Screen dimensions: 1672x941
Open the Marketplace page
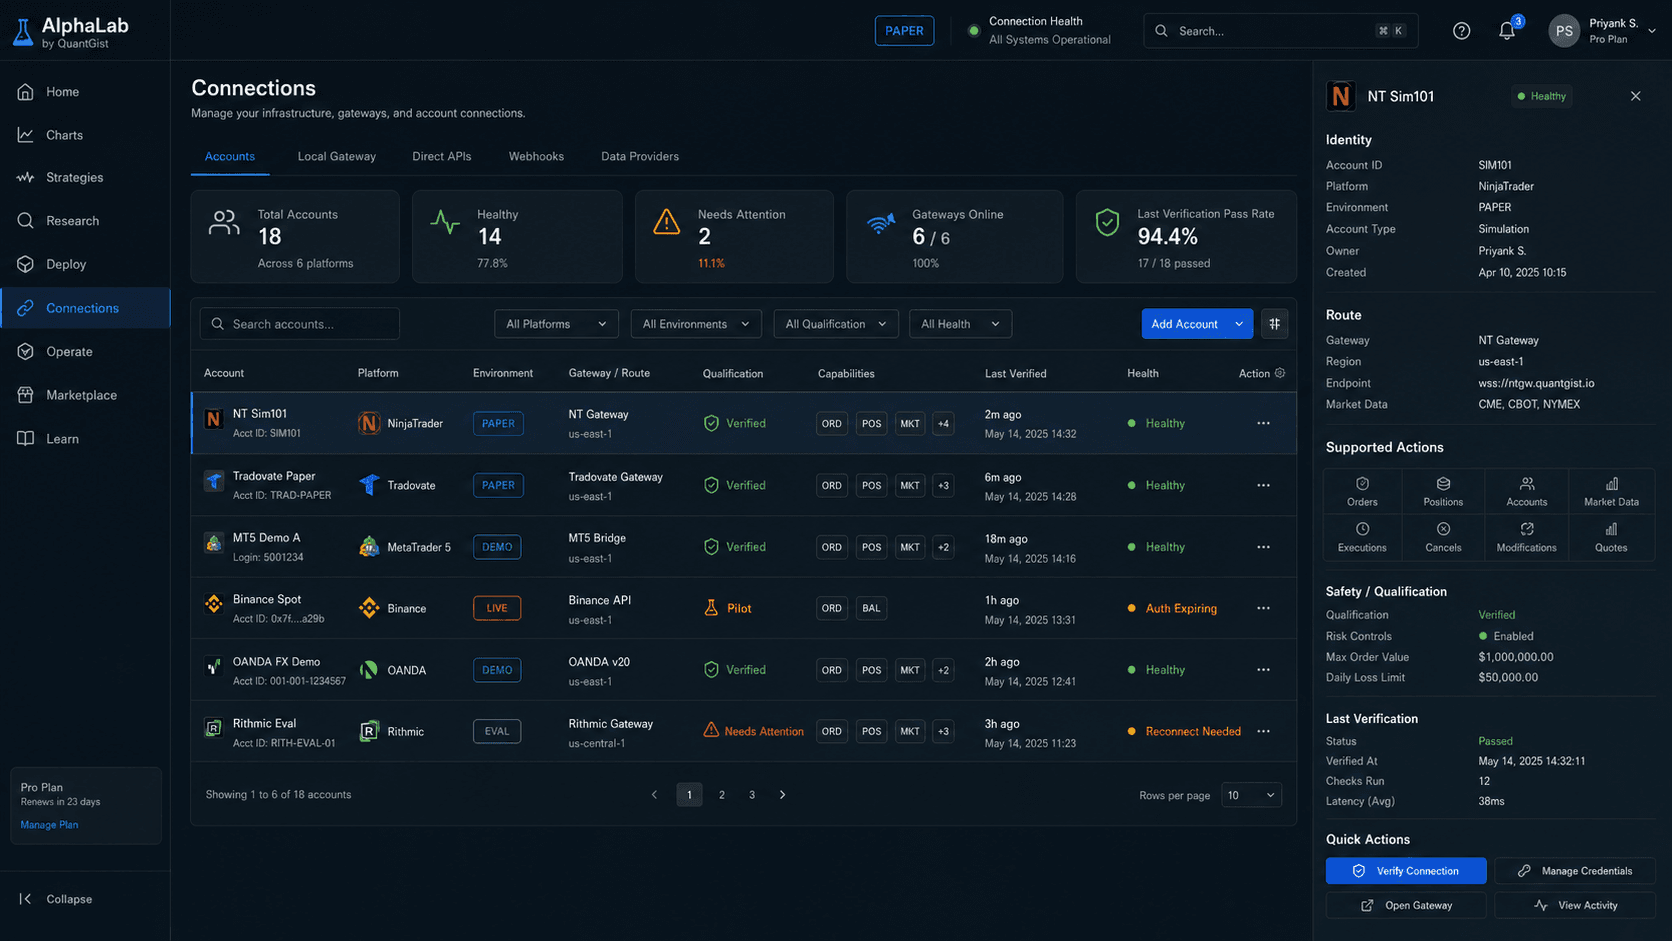(x=85, y=395)
